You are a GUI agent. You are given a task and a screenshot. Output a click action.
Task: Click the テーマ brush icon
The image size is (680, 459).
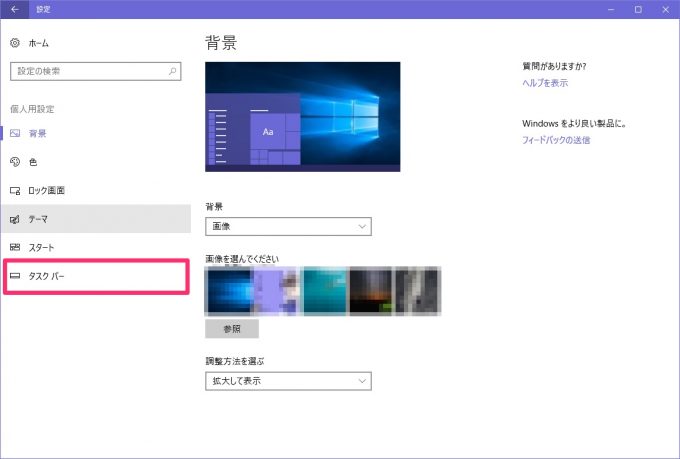15,219
